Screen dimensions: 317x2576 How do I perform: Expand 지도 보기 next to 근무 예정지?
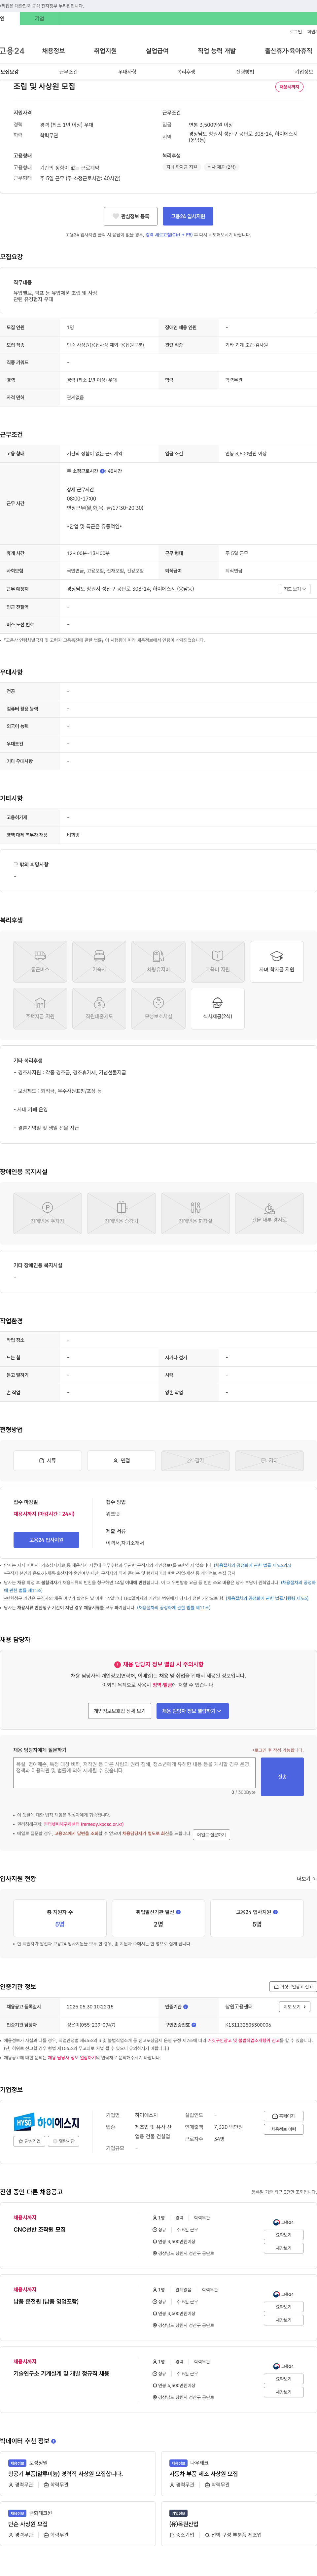[295, 589]
